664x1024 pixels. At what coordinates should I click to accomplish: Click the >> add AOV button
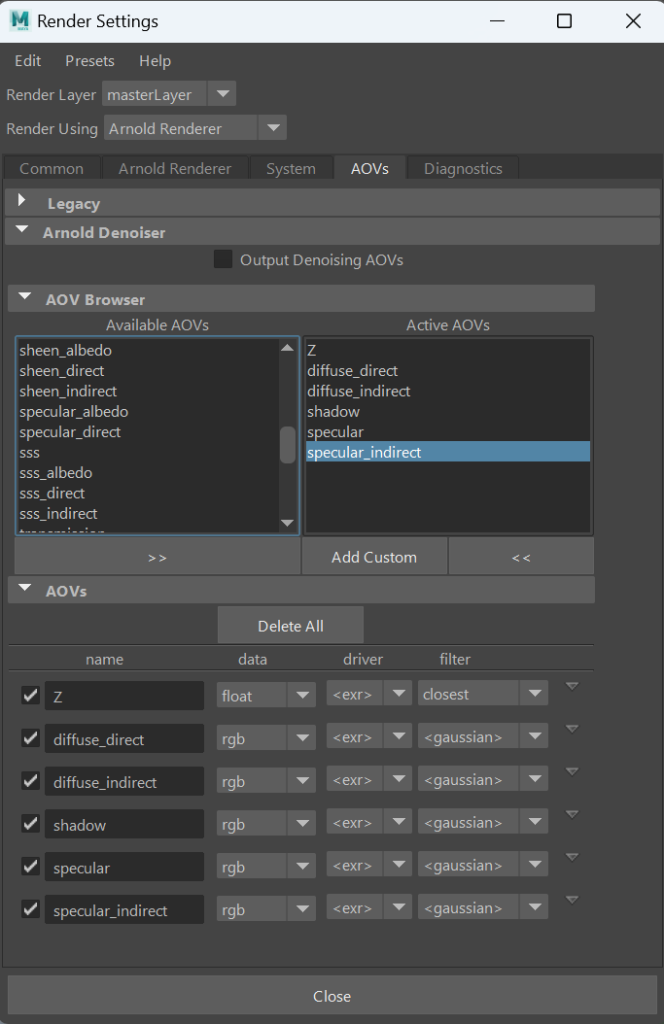tap(157, 557)
